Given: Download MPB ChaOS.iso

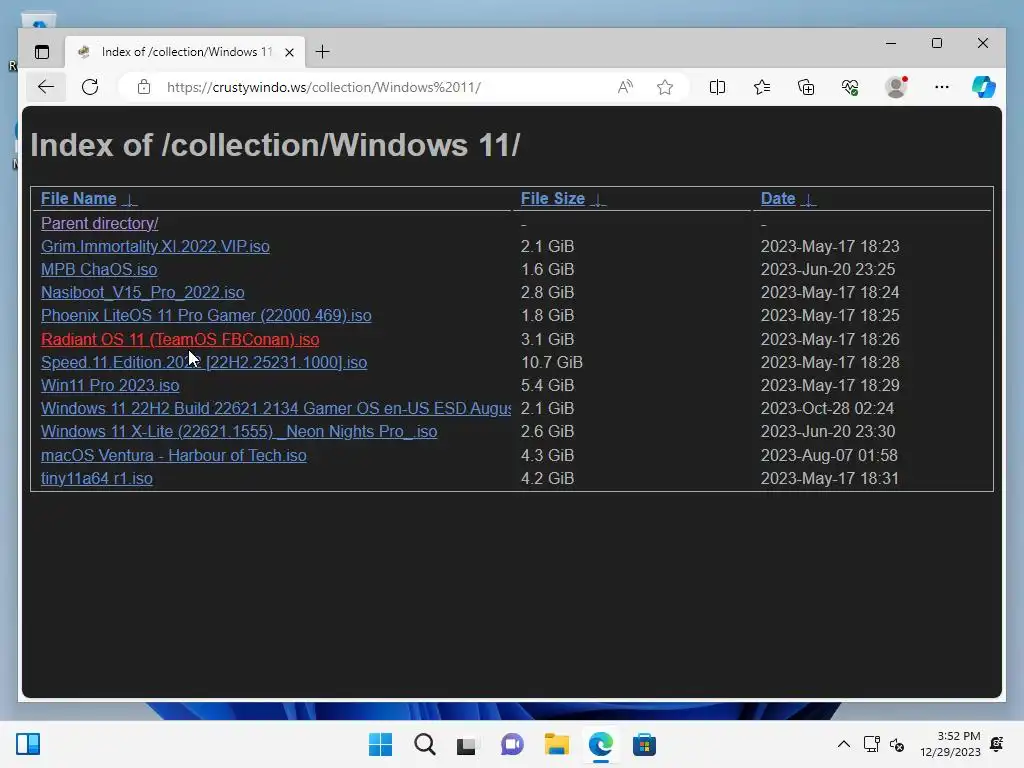Looking at the screenshot, I should coord(99,269).
